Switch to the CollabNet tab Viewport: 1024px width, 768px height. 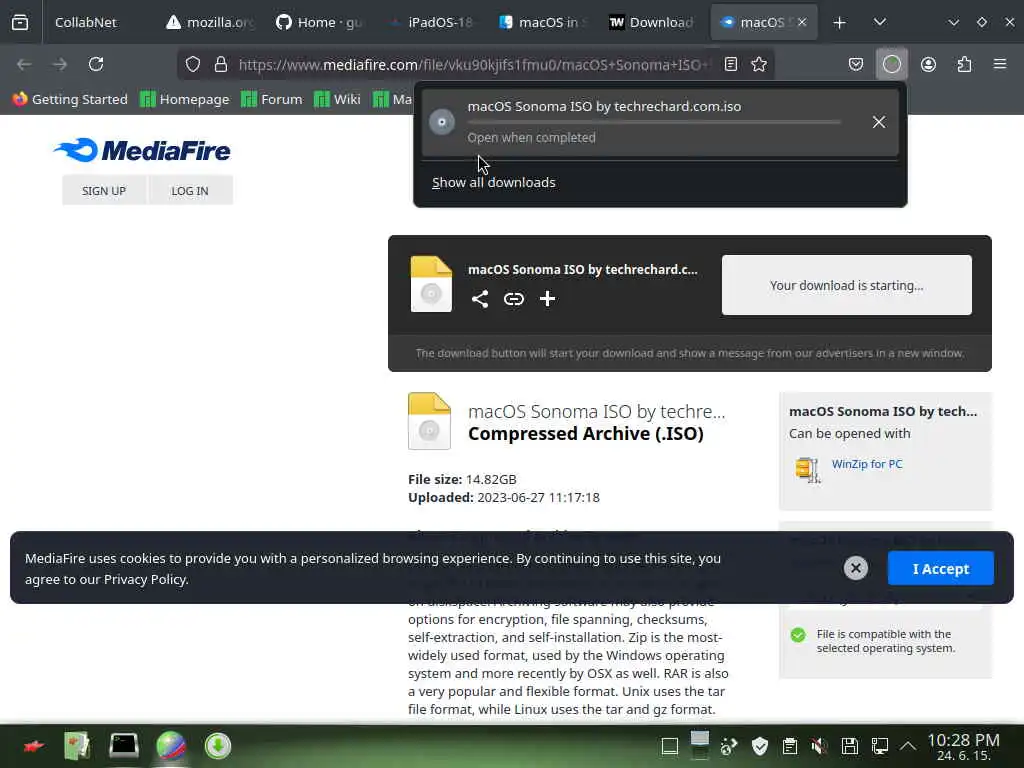[86, 22]
